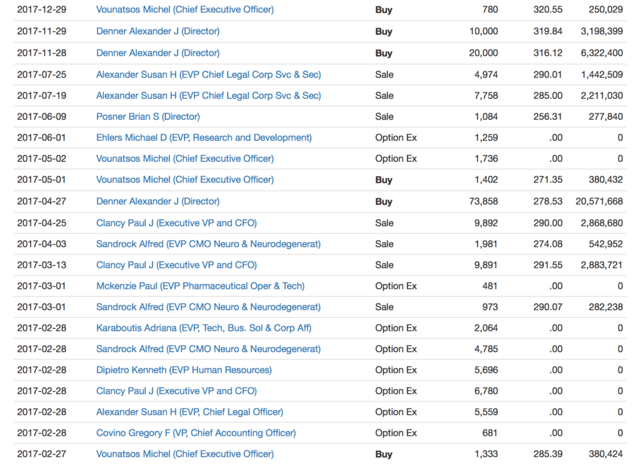Open Sandrock Alfred link dated 2017-04-03

(x=208, y=244)
